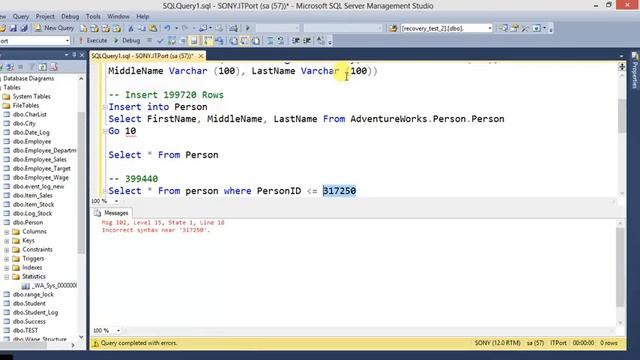Select the dbo.CharList table
The height and width of the screenshot is (360, 640).
[x=29, y=114]
